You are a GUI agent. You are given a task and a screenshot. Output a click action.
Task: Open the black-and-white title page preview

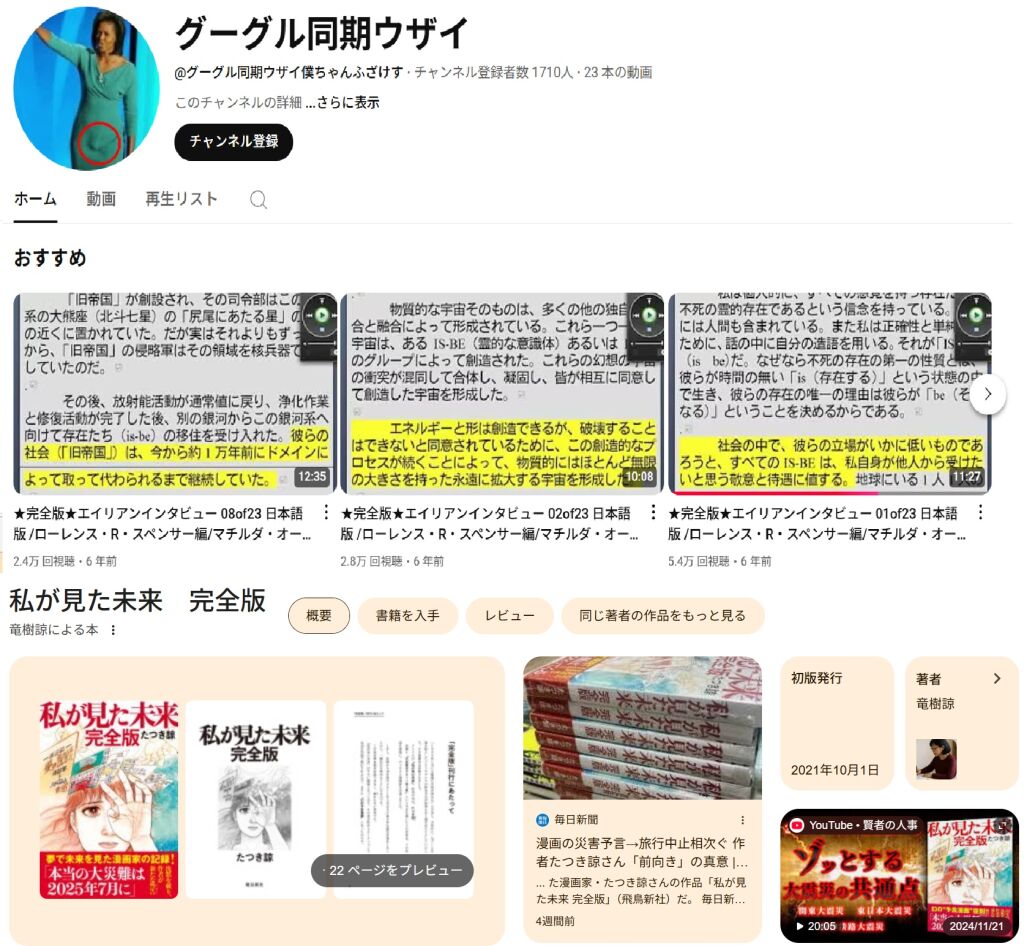(255, 800)
